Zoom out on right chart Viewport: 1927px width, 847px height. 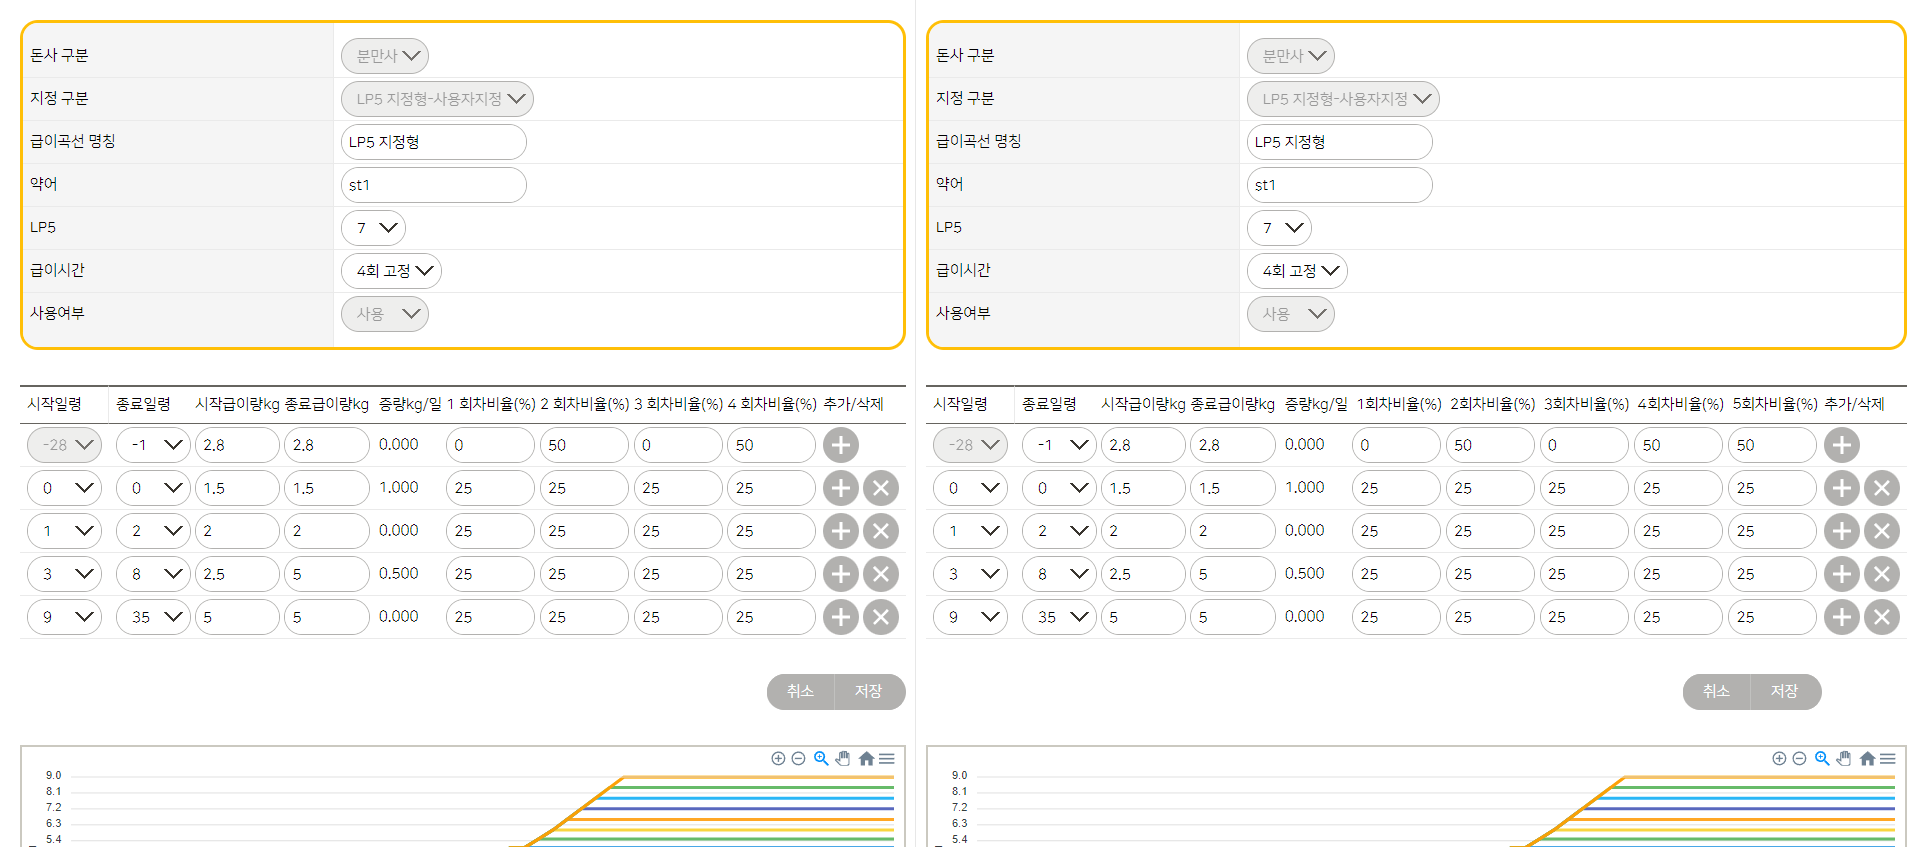(1799, 759)
